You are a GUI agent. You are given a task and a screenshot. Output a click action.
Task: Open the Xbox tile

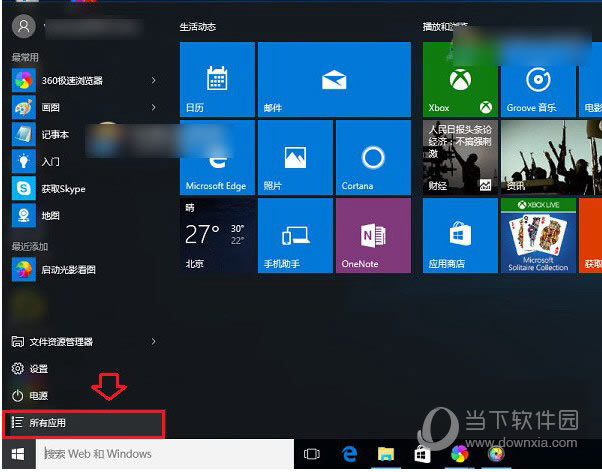click(x=460, y=79)
